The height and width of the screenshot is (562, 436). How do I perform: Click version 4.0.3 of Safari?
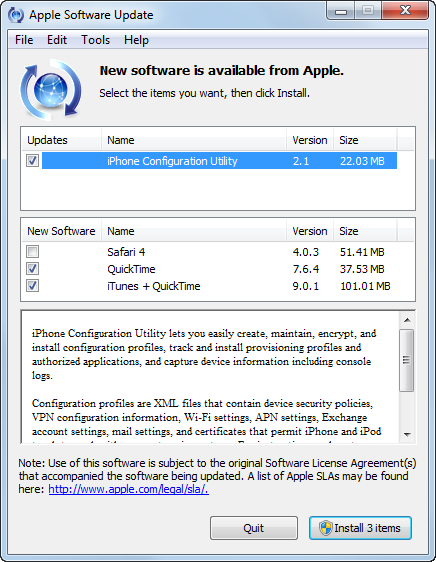pyautogui.click(x=305, y=252)
